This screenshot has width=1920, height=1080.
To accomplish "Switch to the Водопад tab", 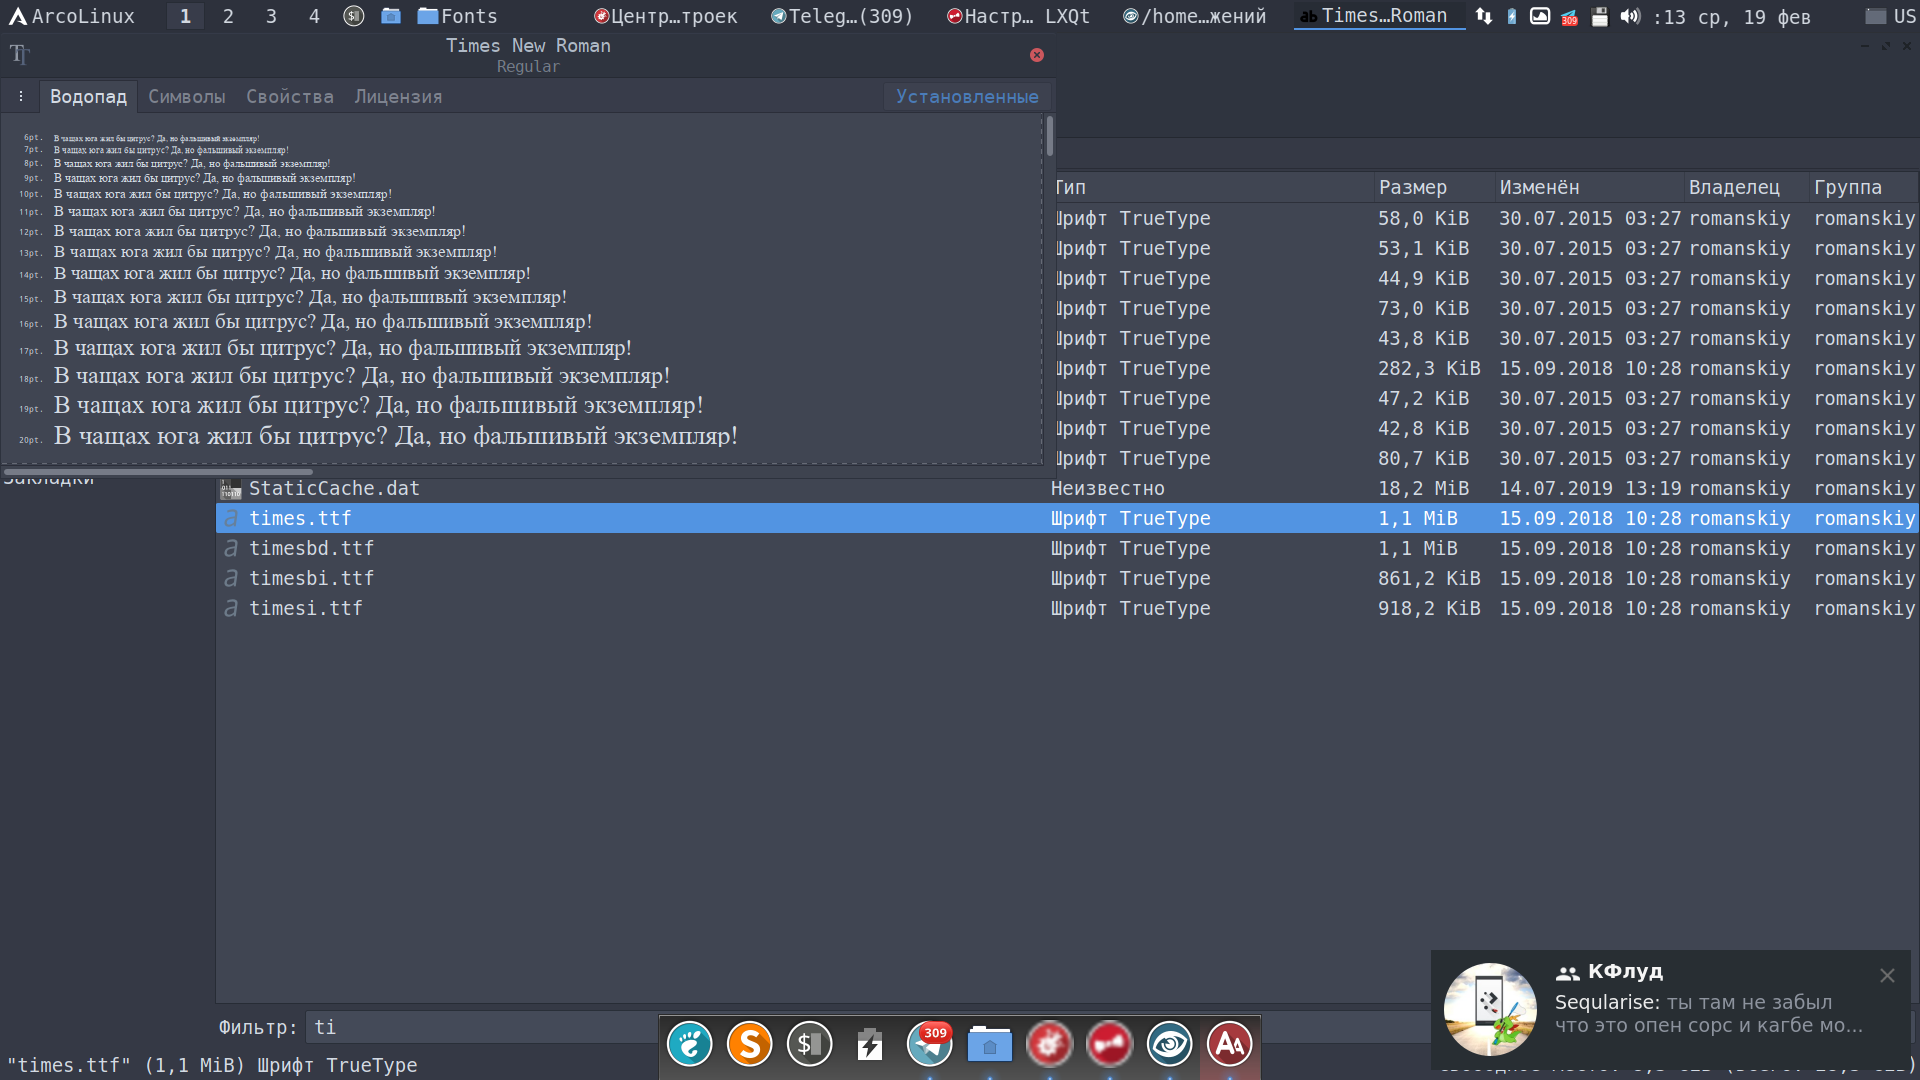I will click(88, 97).
